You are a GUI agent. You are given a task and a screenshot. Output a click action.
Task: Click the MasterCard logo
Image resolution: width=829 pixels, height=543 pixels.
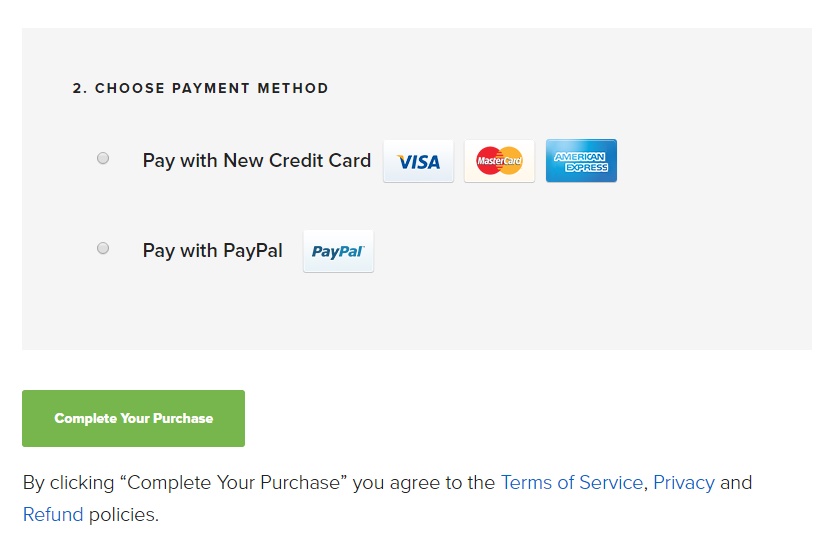499,161
